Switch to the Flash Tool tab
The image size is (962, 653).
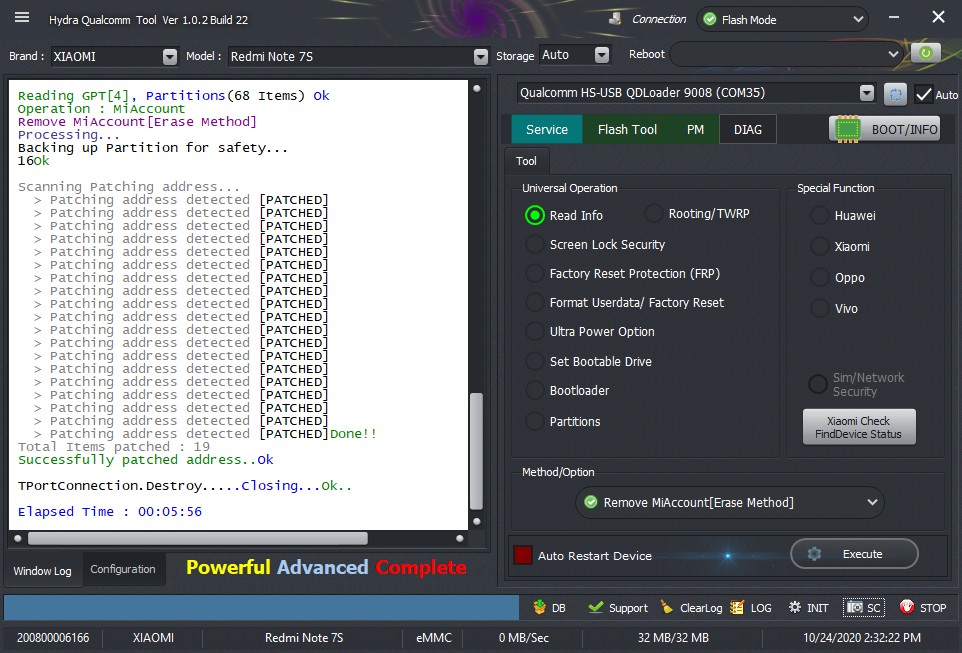tap(627, 129)
